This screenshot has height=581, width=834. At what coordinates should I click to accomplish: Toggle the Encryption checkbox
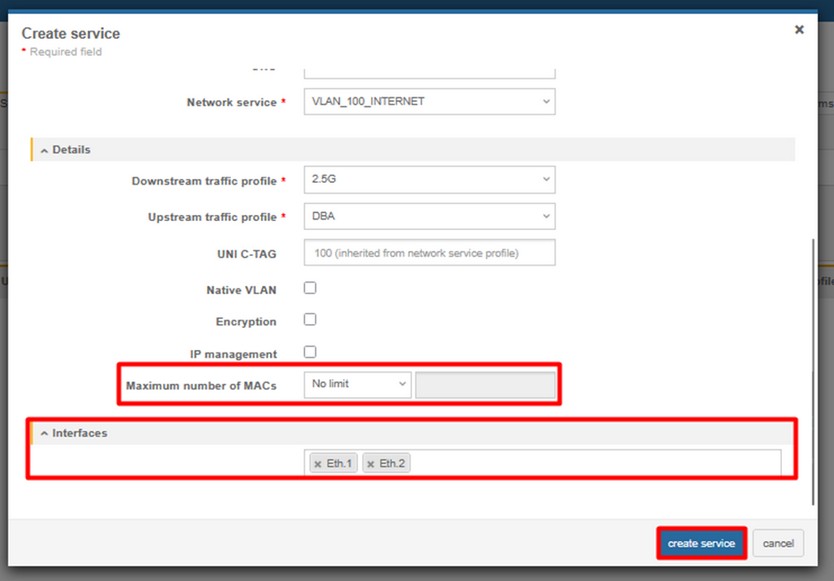point(310,320)
